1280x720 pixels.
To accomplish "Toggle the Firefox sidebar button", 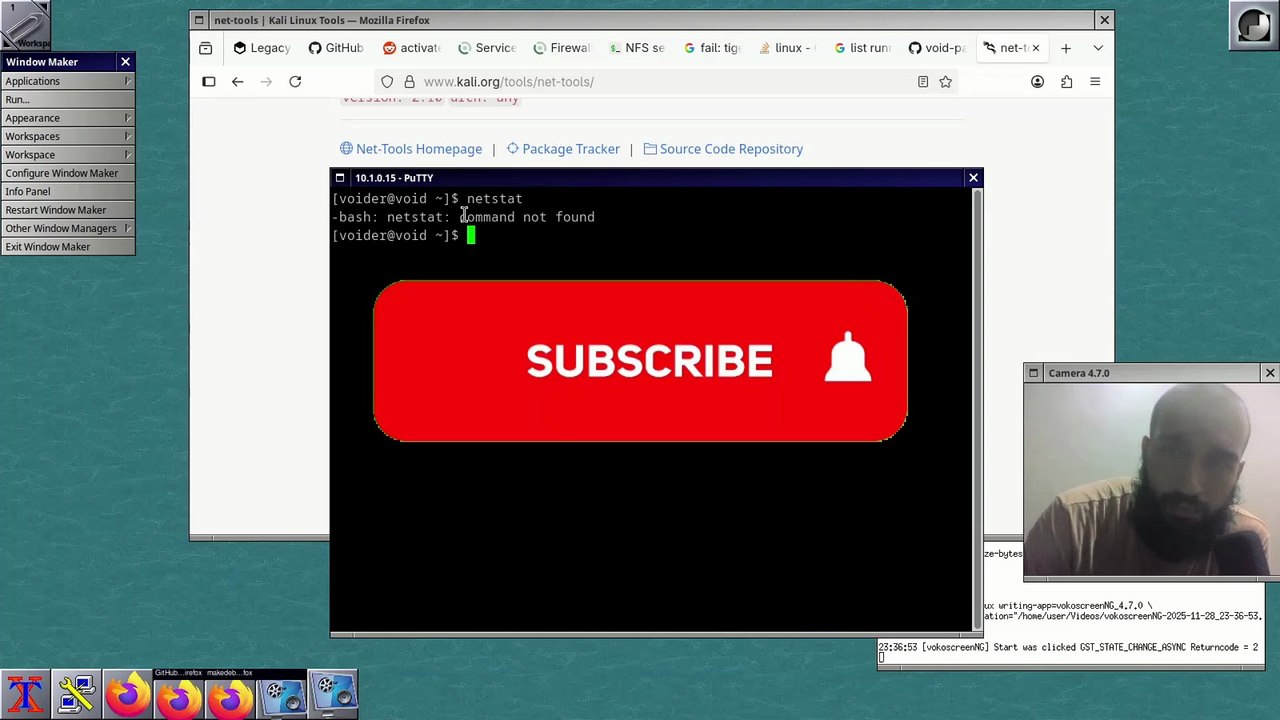I will [209, 81].
